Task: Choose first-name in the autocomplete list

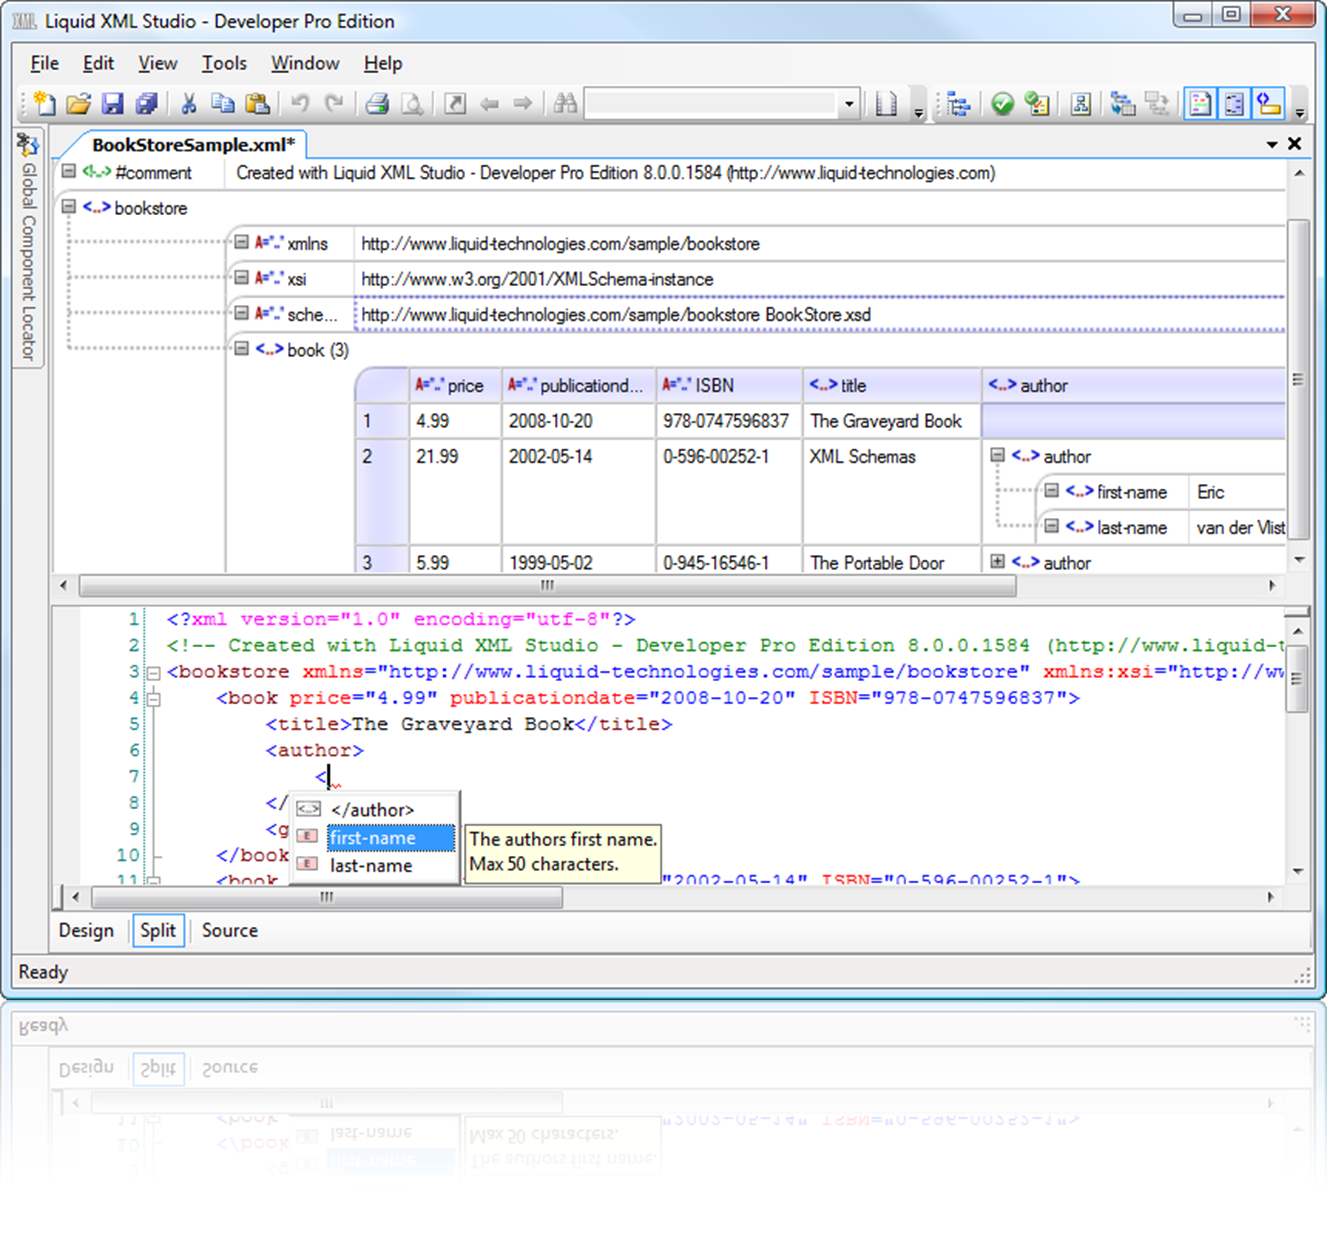Action: [391, 838]
